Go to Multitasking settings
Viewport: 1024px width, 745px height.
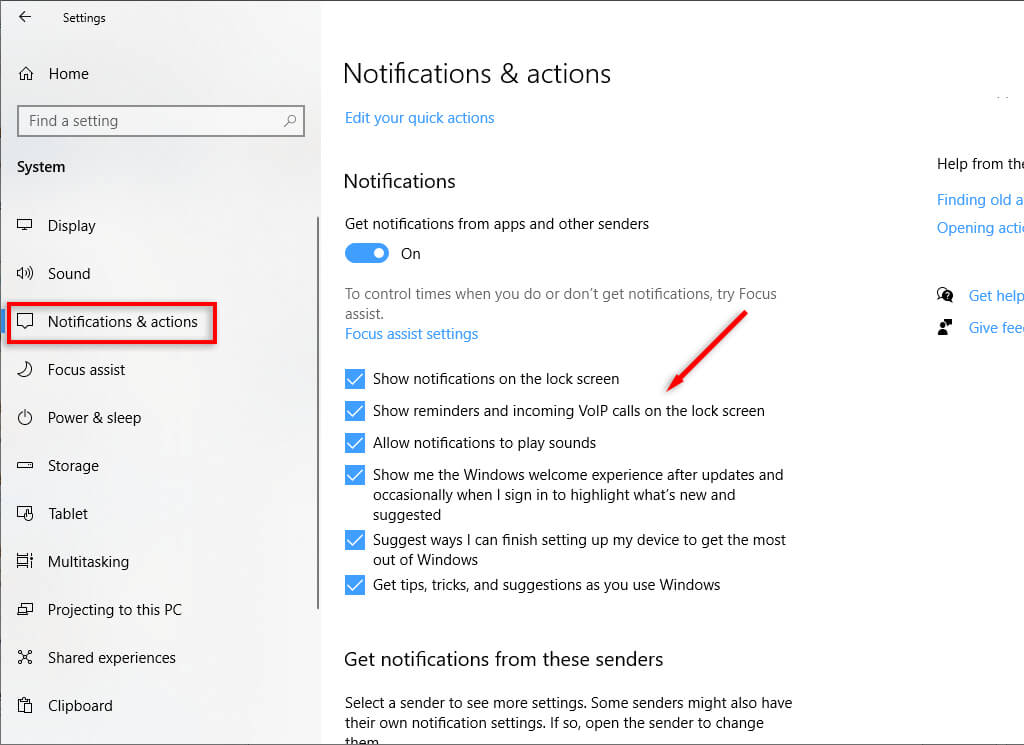88,562
